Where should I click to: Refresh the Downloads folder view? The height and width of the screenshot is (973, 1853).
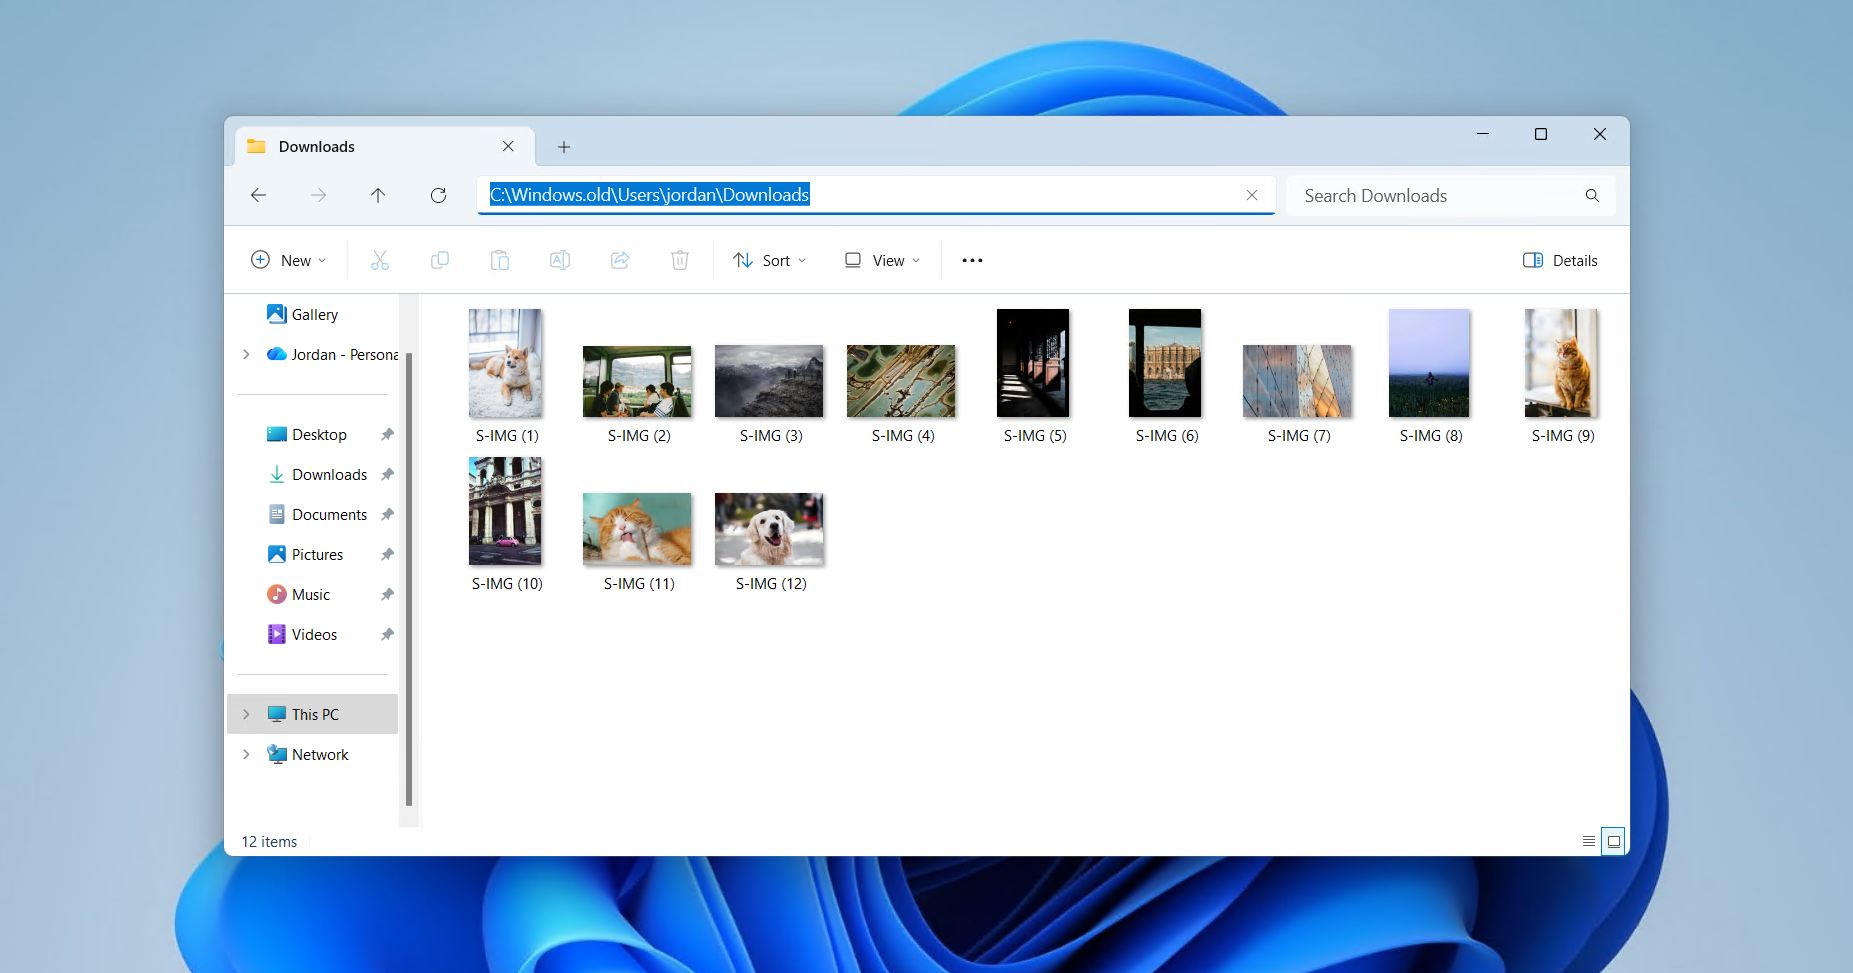[x=438, y=195]
